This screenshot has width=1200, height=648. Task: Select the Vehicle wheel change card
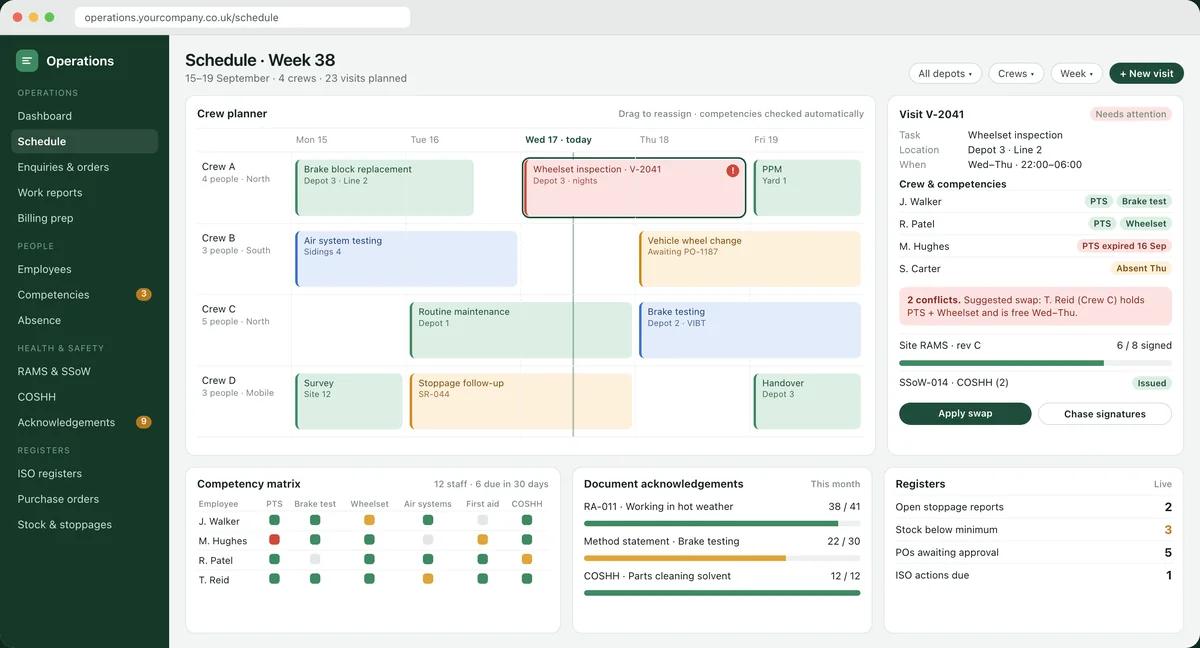point(750,259)
